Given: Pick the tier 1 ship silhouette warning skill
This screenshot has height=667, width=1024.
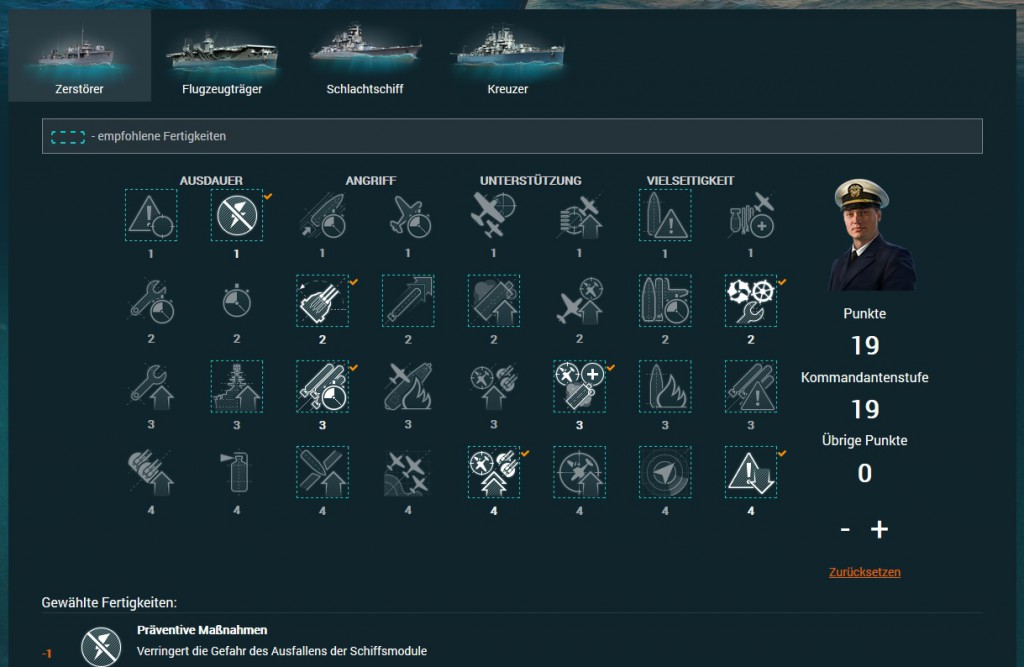Looking at the screenshot, I should 665,215.
